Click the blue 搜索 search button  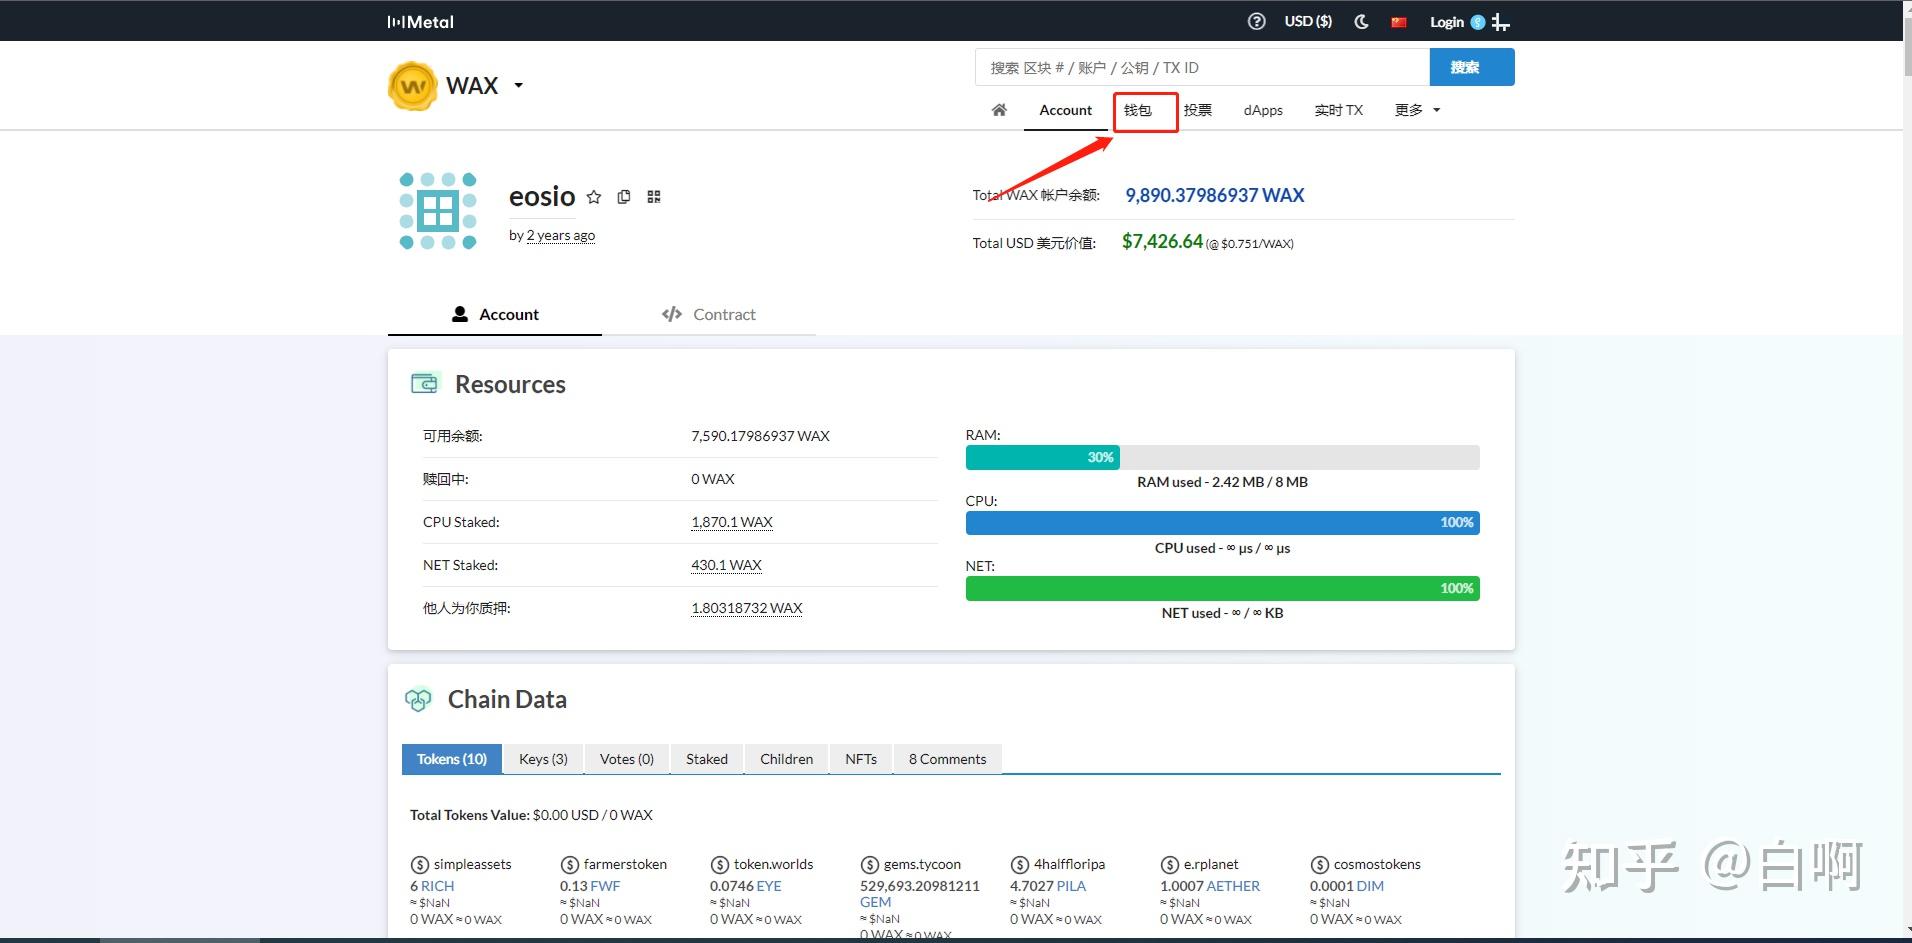[1472, 67]
